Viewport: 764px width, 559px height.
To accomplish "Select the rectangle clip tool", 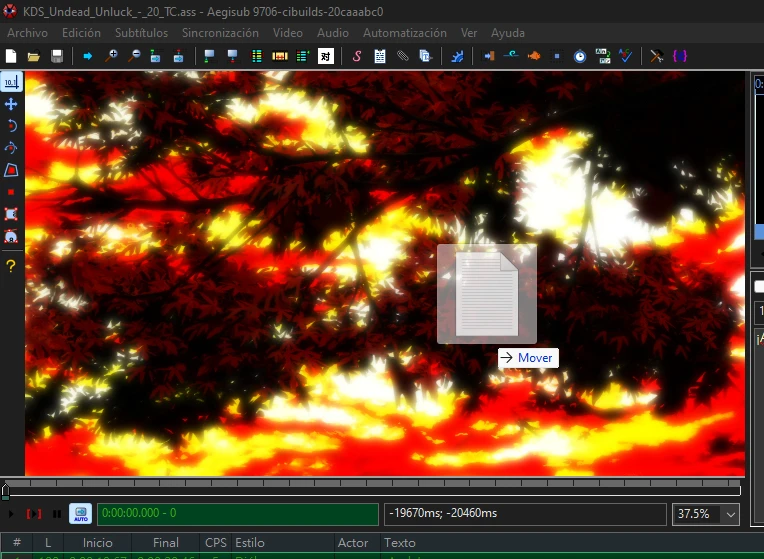I will 11,214.
